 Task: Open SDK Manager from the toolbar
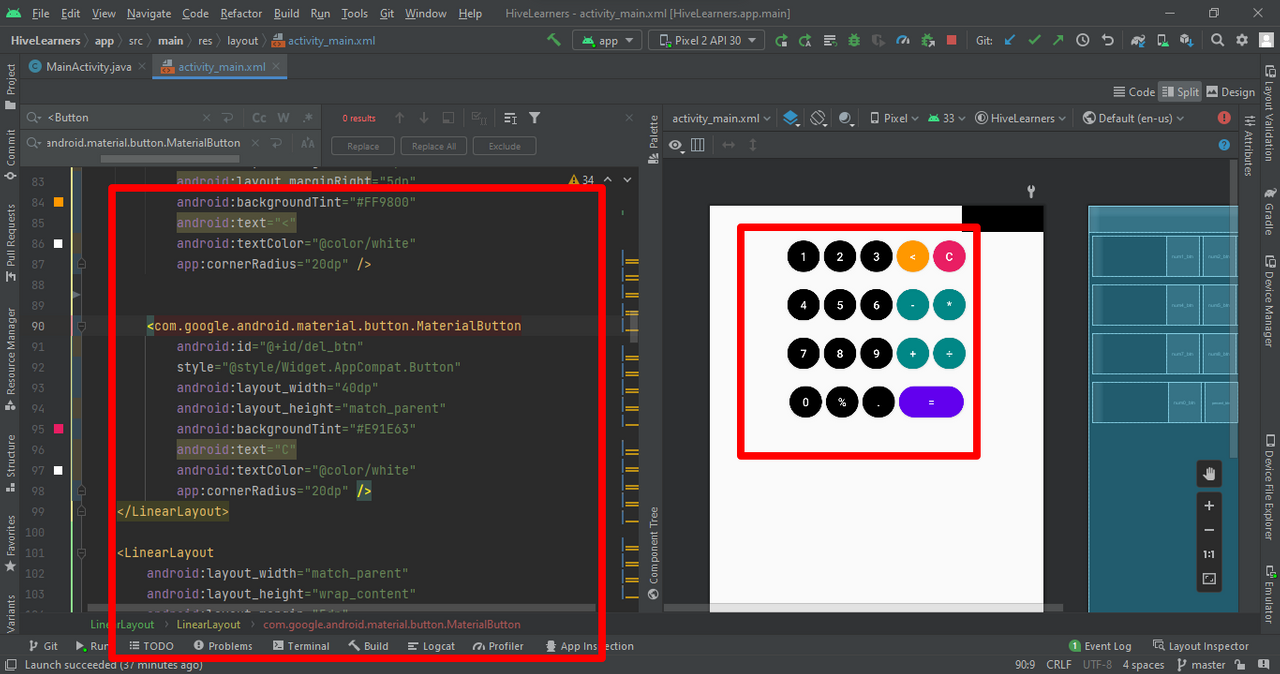coord(1186,41)
